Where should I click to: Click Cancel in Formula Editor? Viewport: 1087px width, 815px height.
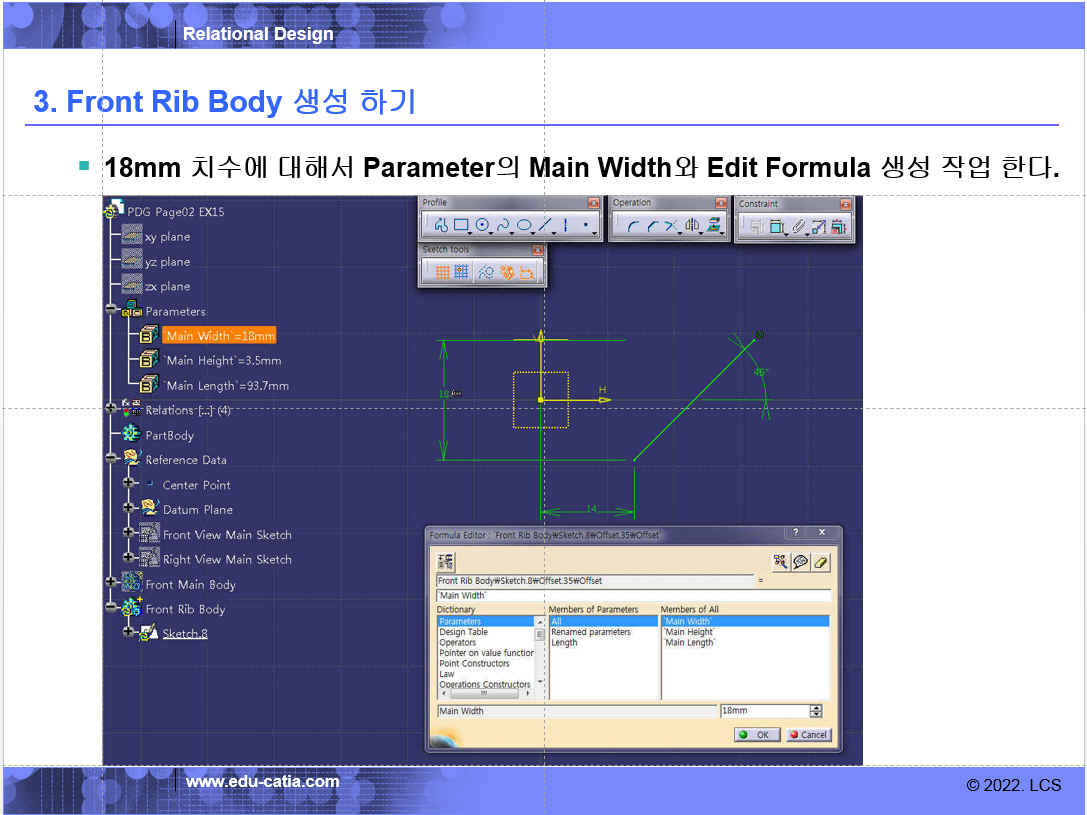click(808, 735)
